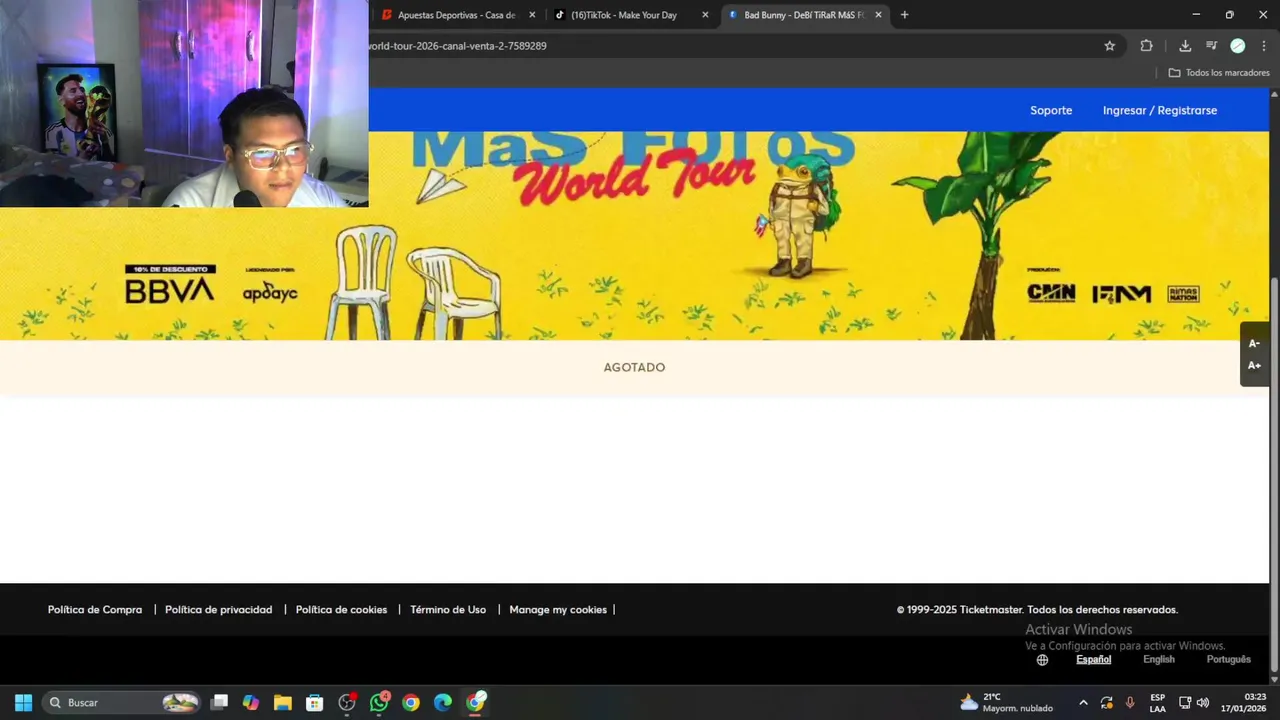The image size is (1280, 720).
Task: Open network settings tray icon
Action: click(1185, 703)
